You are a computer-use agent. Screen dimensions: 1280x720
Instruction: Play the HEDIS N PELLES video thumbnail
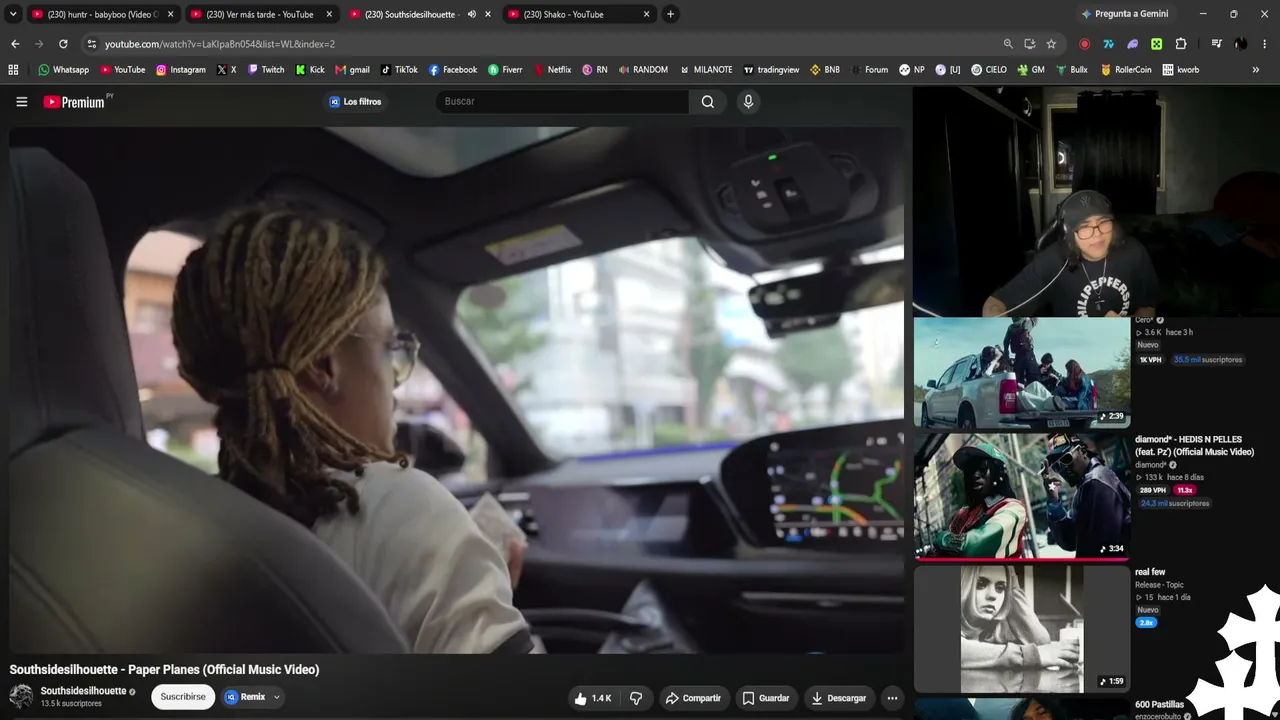tap(1022, 496)
